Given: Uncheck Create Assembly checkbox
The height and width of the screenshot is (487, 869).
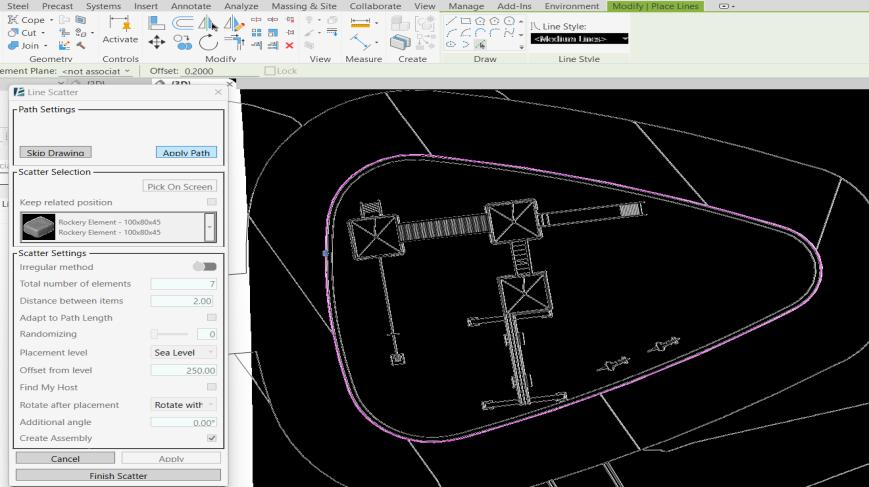Looking at the screenshot, I should 212,438.
